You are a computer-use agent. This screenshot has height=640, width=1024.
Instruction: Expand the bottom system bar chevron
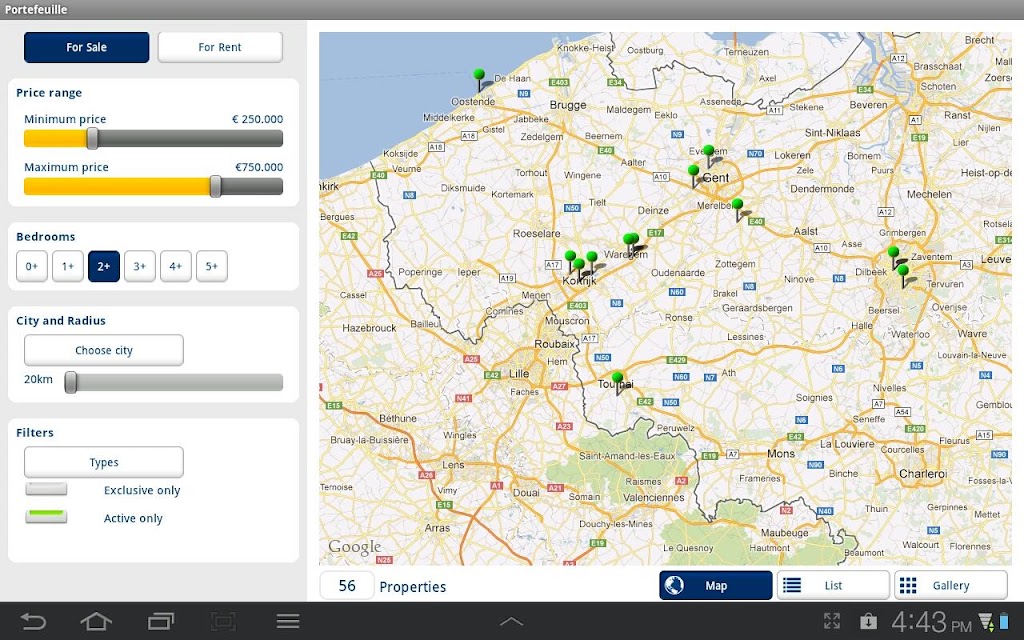pos(511,622)
